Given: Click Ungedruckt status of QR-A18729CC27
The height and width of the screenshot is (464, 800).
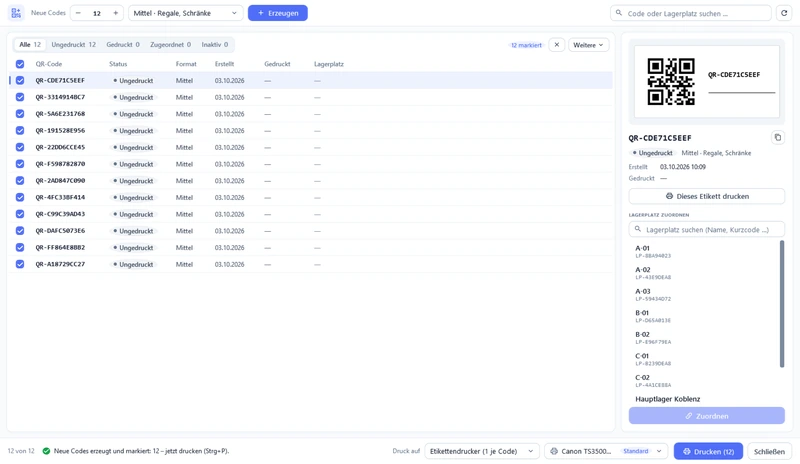Looking at the screenshot, I should (133, 264).
